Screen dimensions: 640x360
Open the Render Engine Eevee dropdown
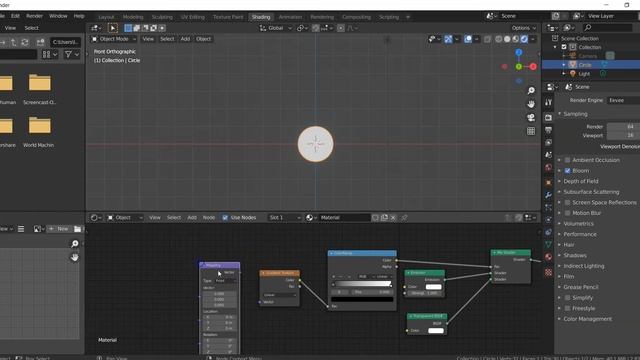[623, 100]
